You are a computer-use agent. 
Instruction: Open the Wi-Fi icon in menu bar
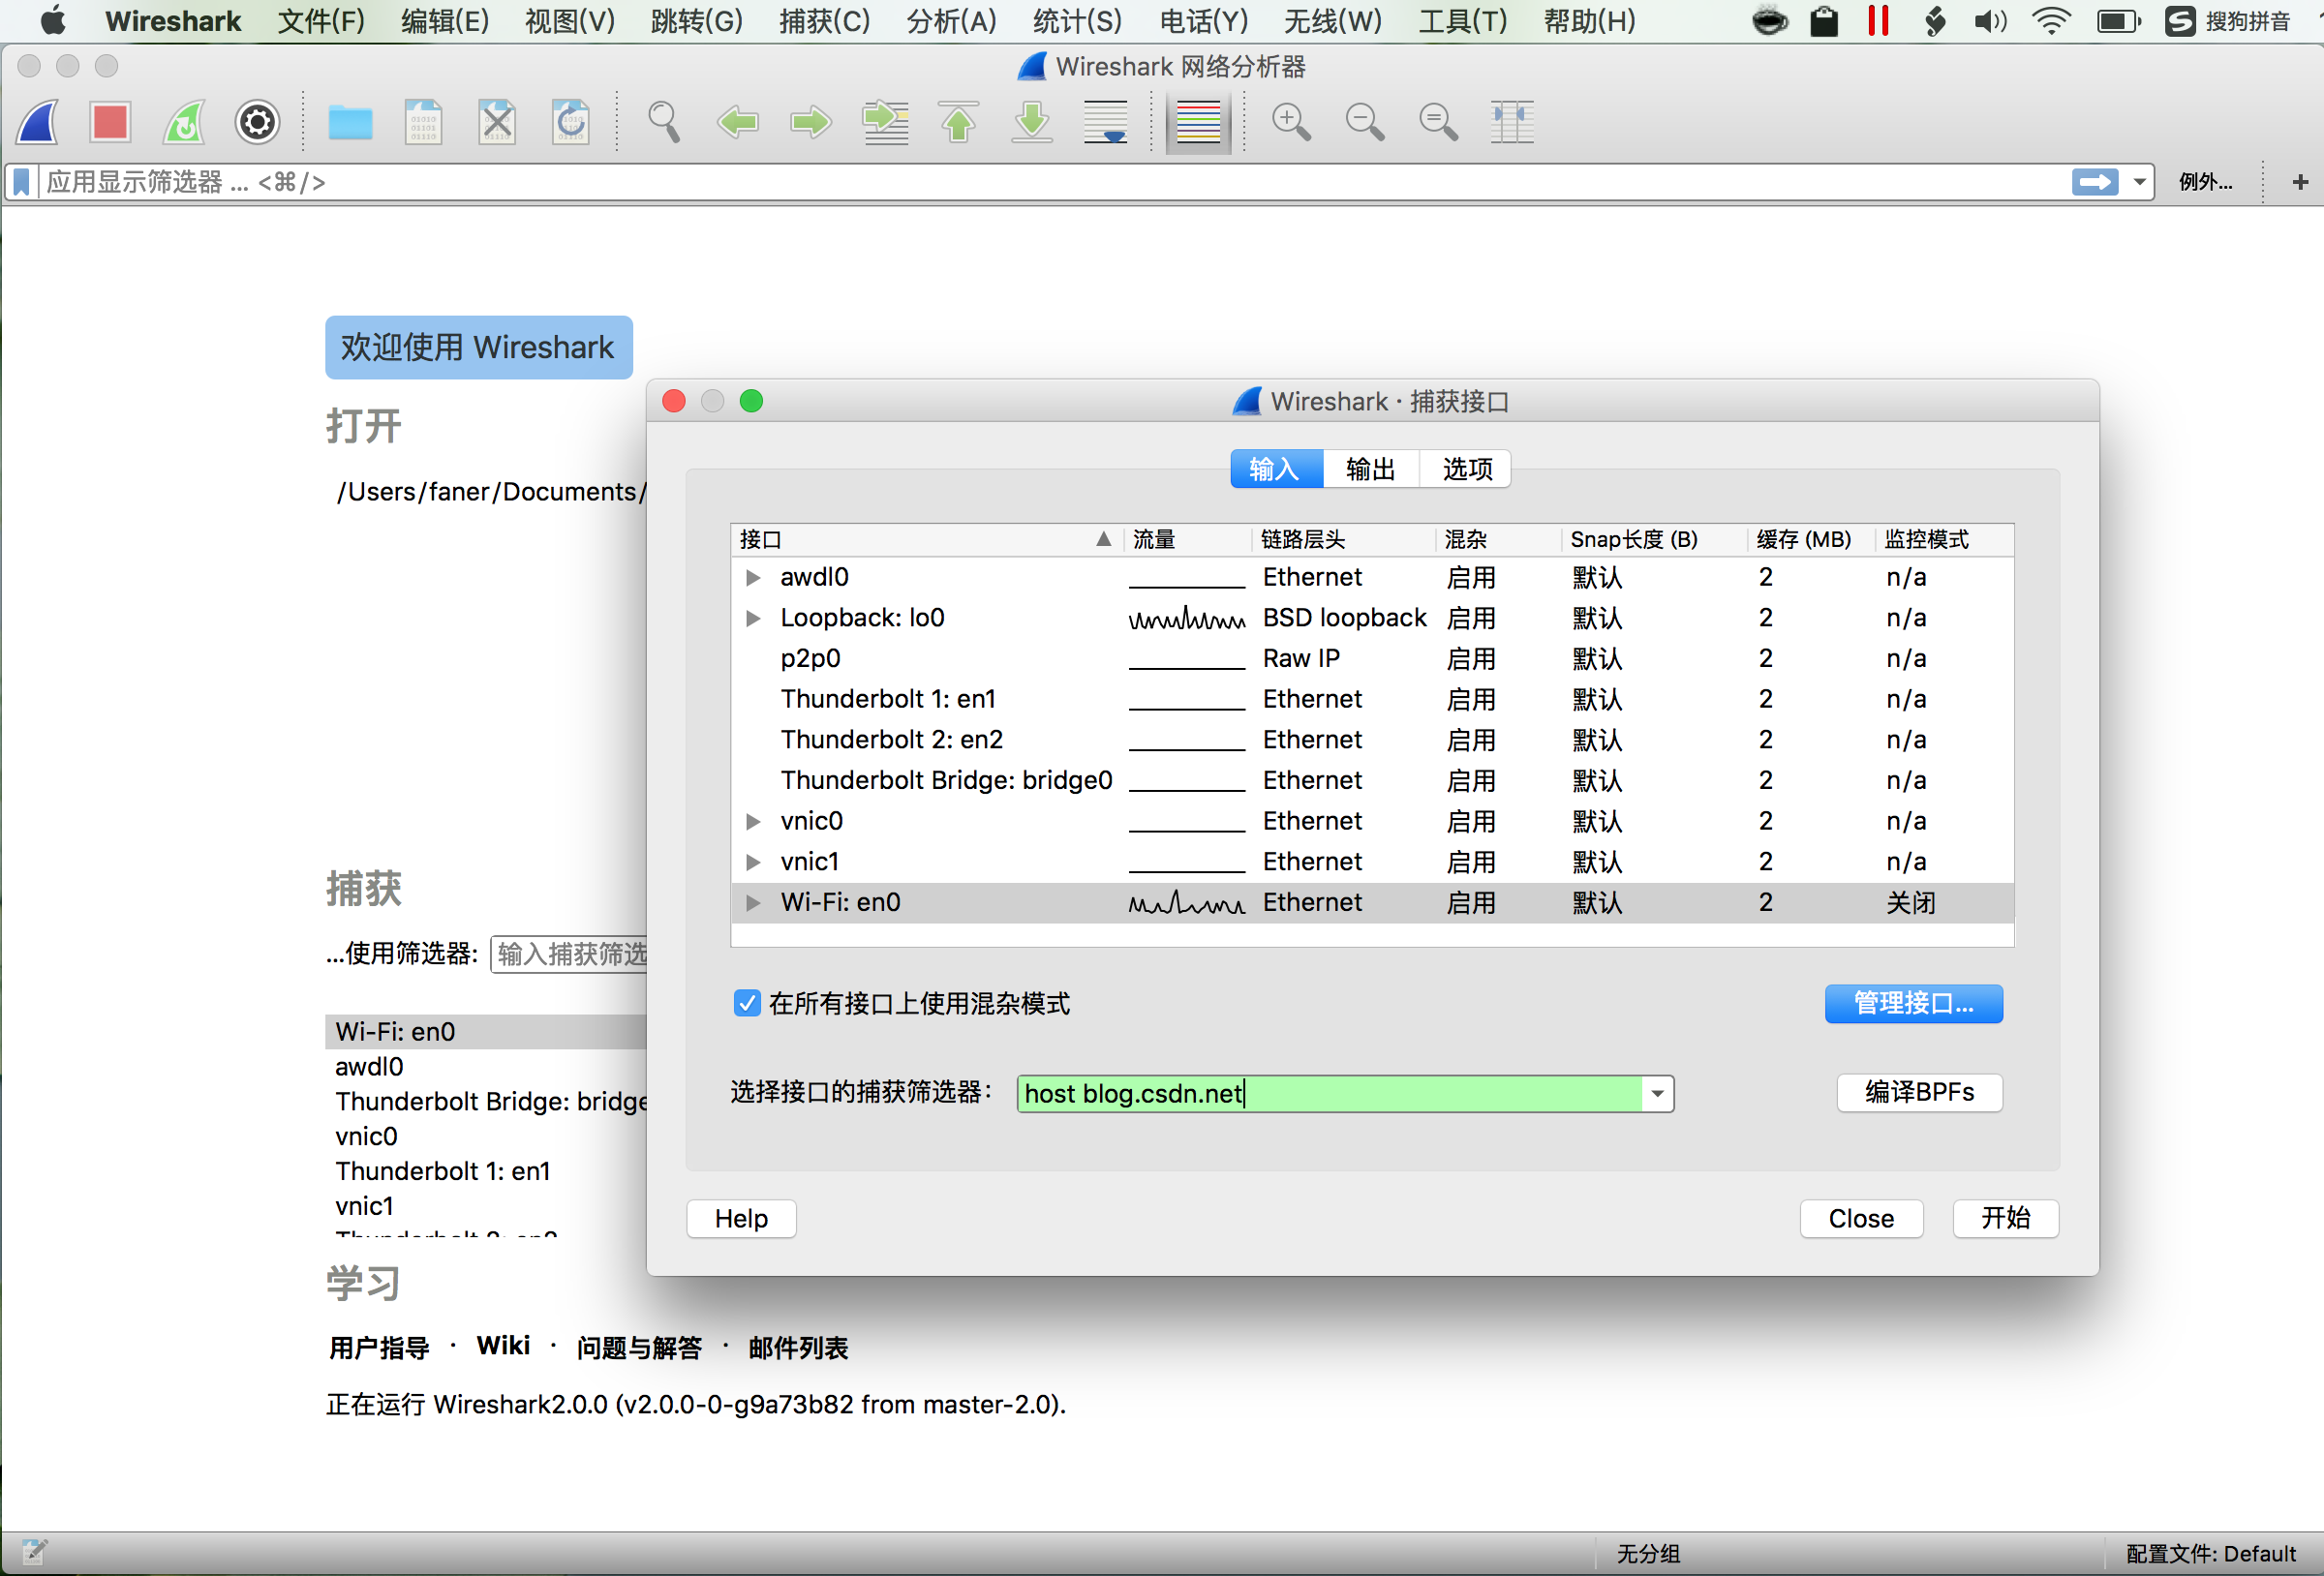(2050, 21)
